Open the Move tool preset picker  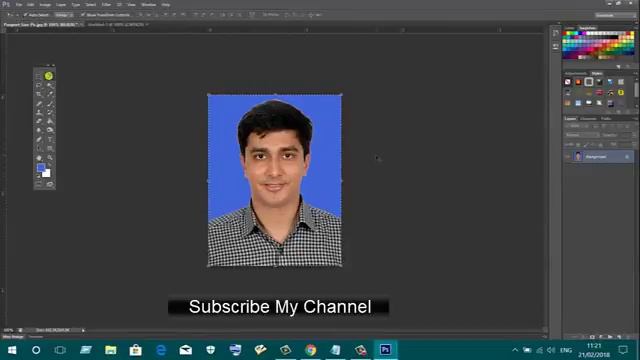click(11, 15)
